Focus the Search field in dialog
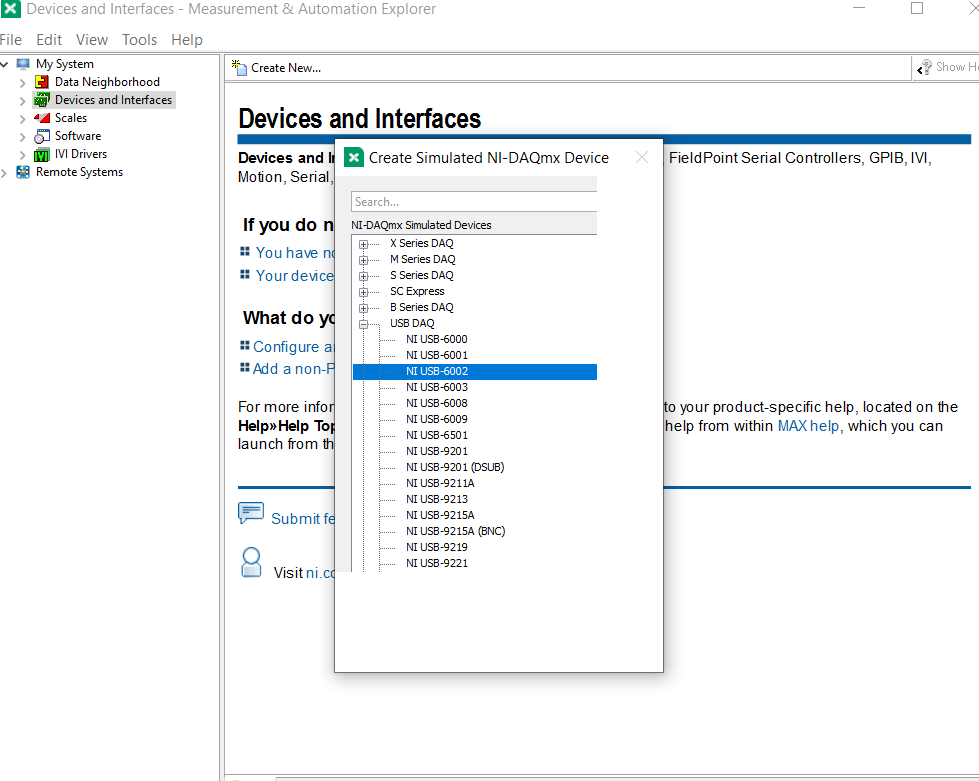Screen dimensions: 979x781 click(474, 202)
